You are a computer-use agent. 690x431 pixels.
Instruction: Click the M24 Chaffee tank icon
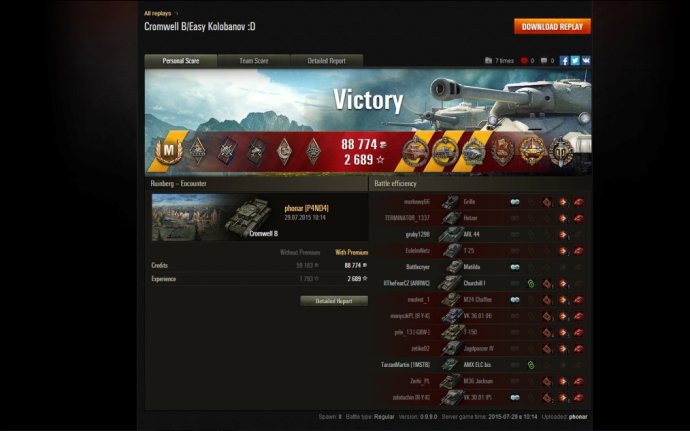coord(451,300)
